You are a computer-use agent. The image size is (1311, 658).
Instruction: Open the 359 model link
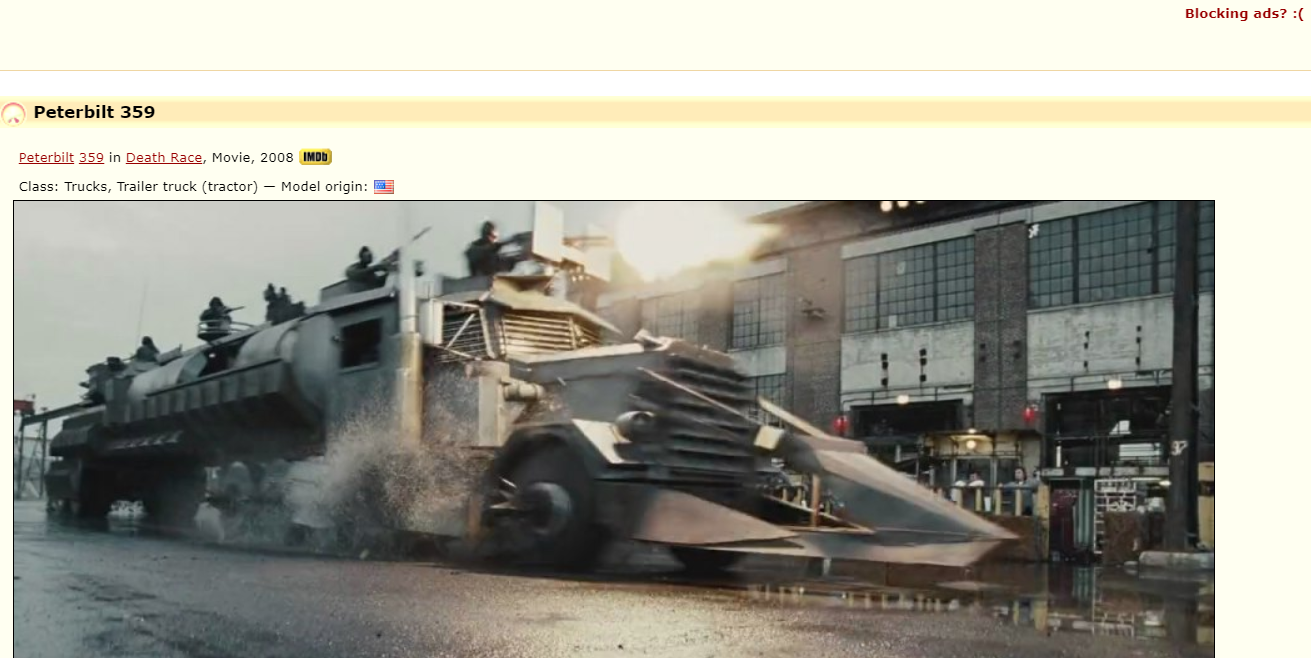point(91,157)
